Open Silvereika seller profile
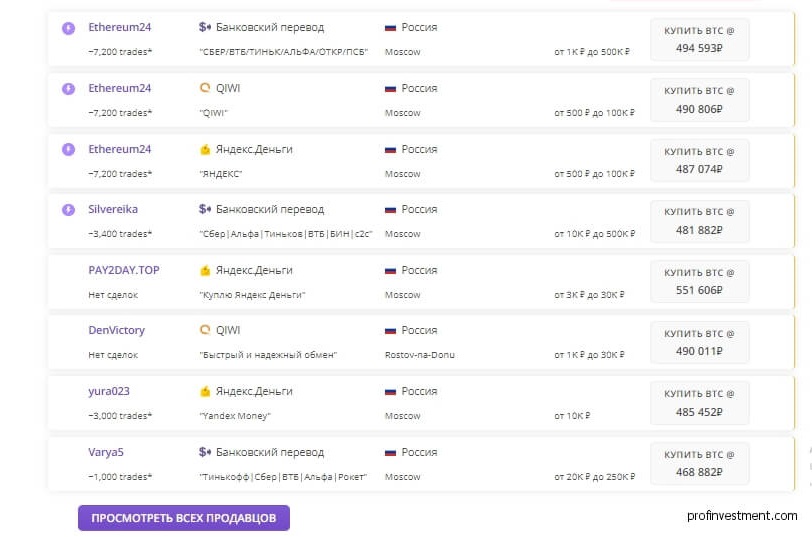The width and height of the screenshot is (812, 537). 113,209
